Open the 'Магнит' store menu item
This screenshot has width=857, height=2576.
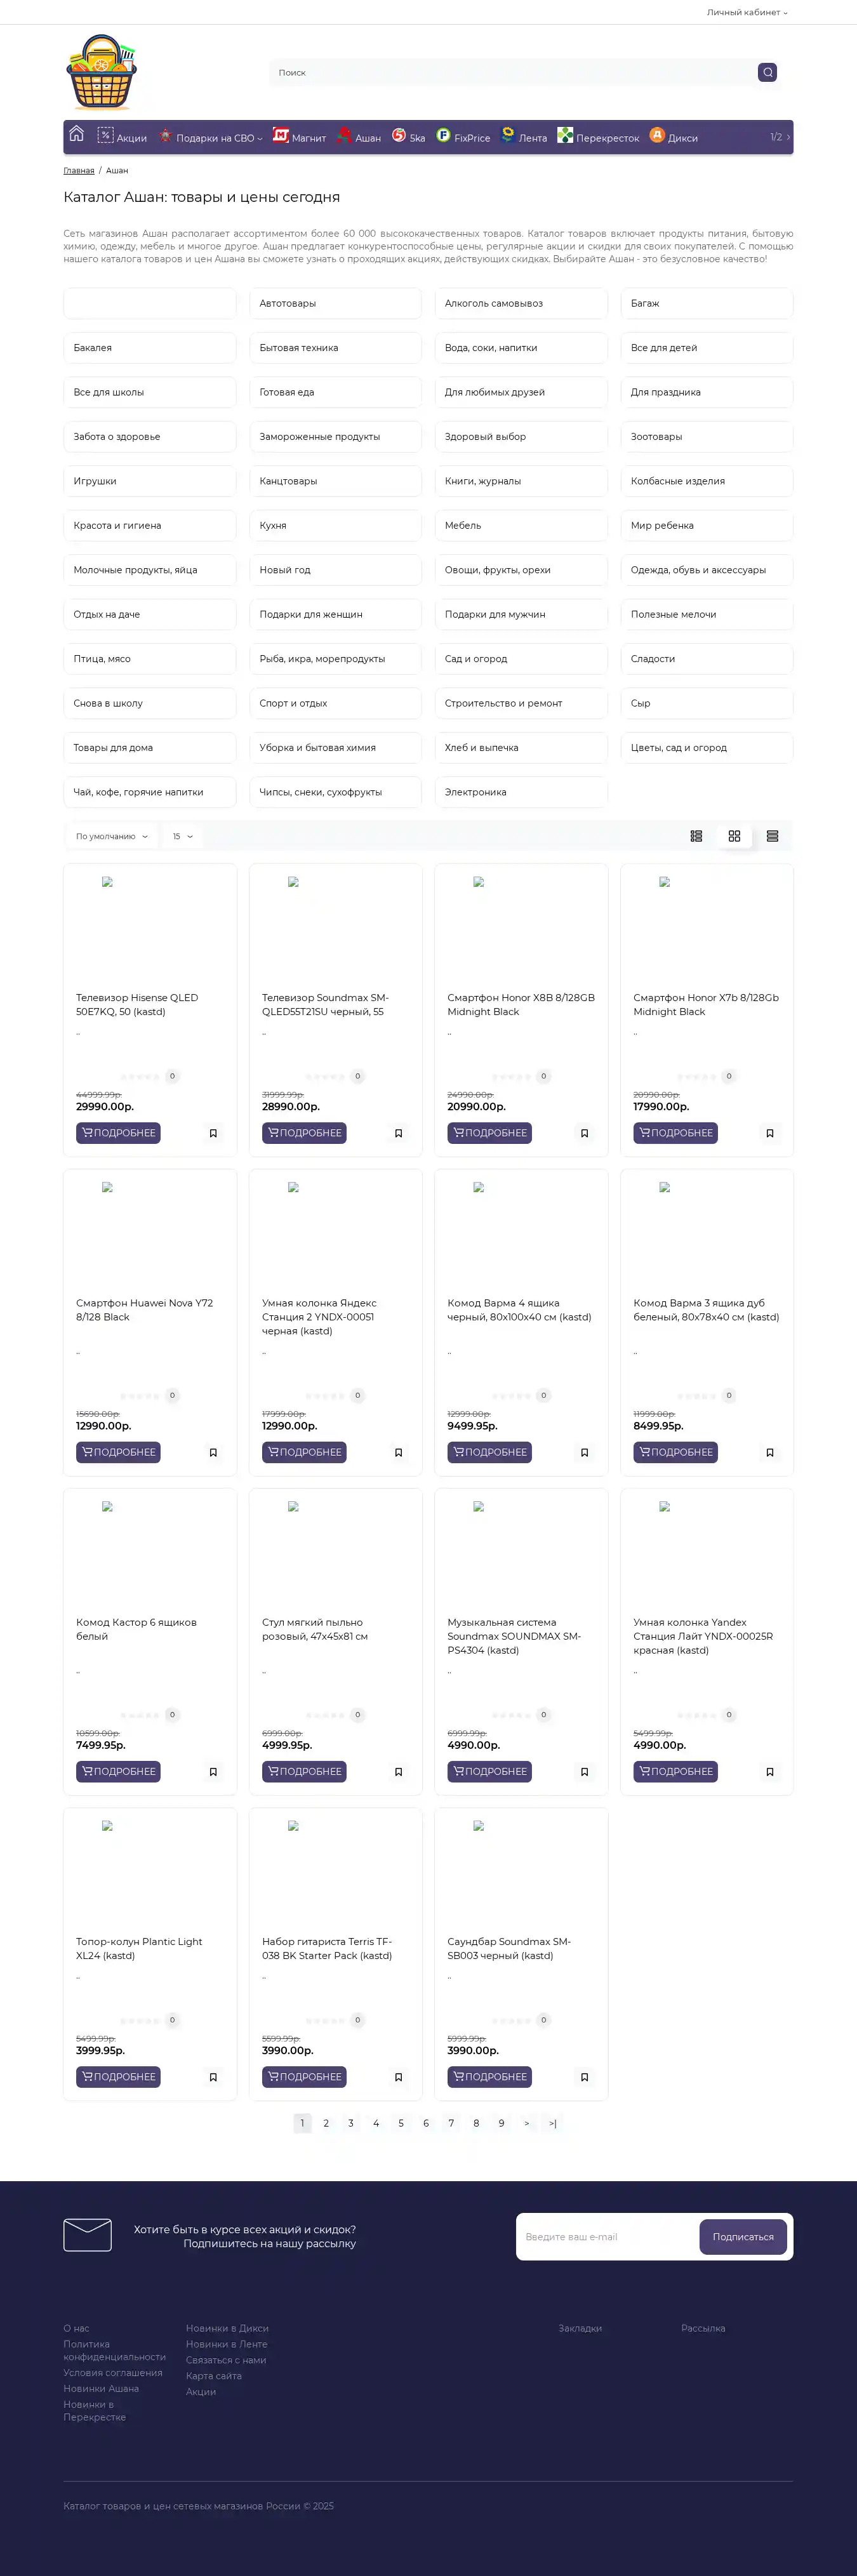[x=300, y=137]
